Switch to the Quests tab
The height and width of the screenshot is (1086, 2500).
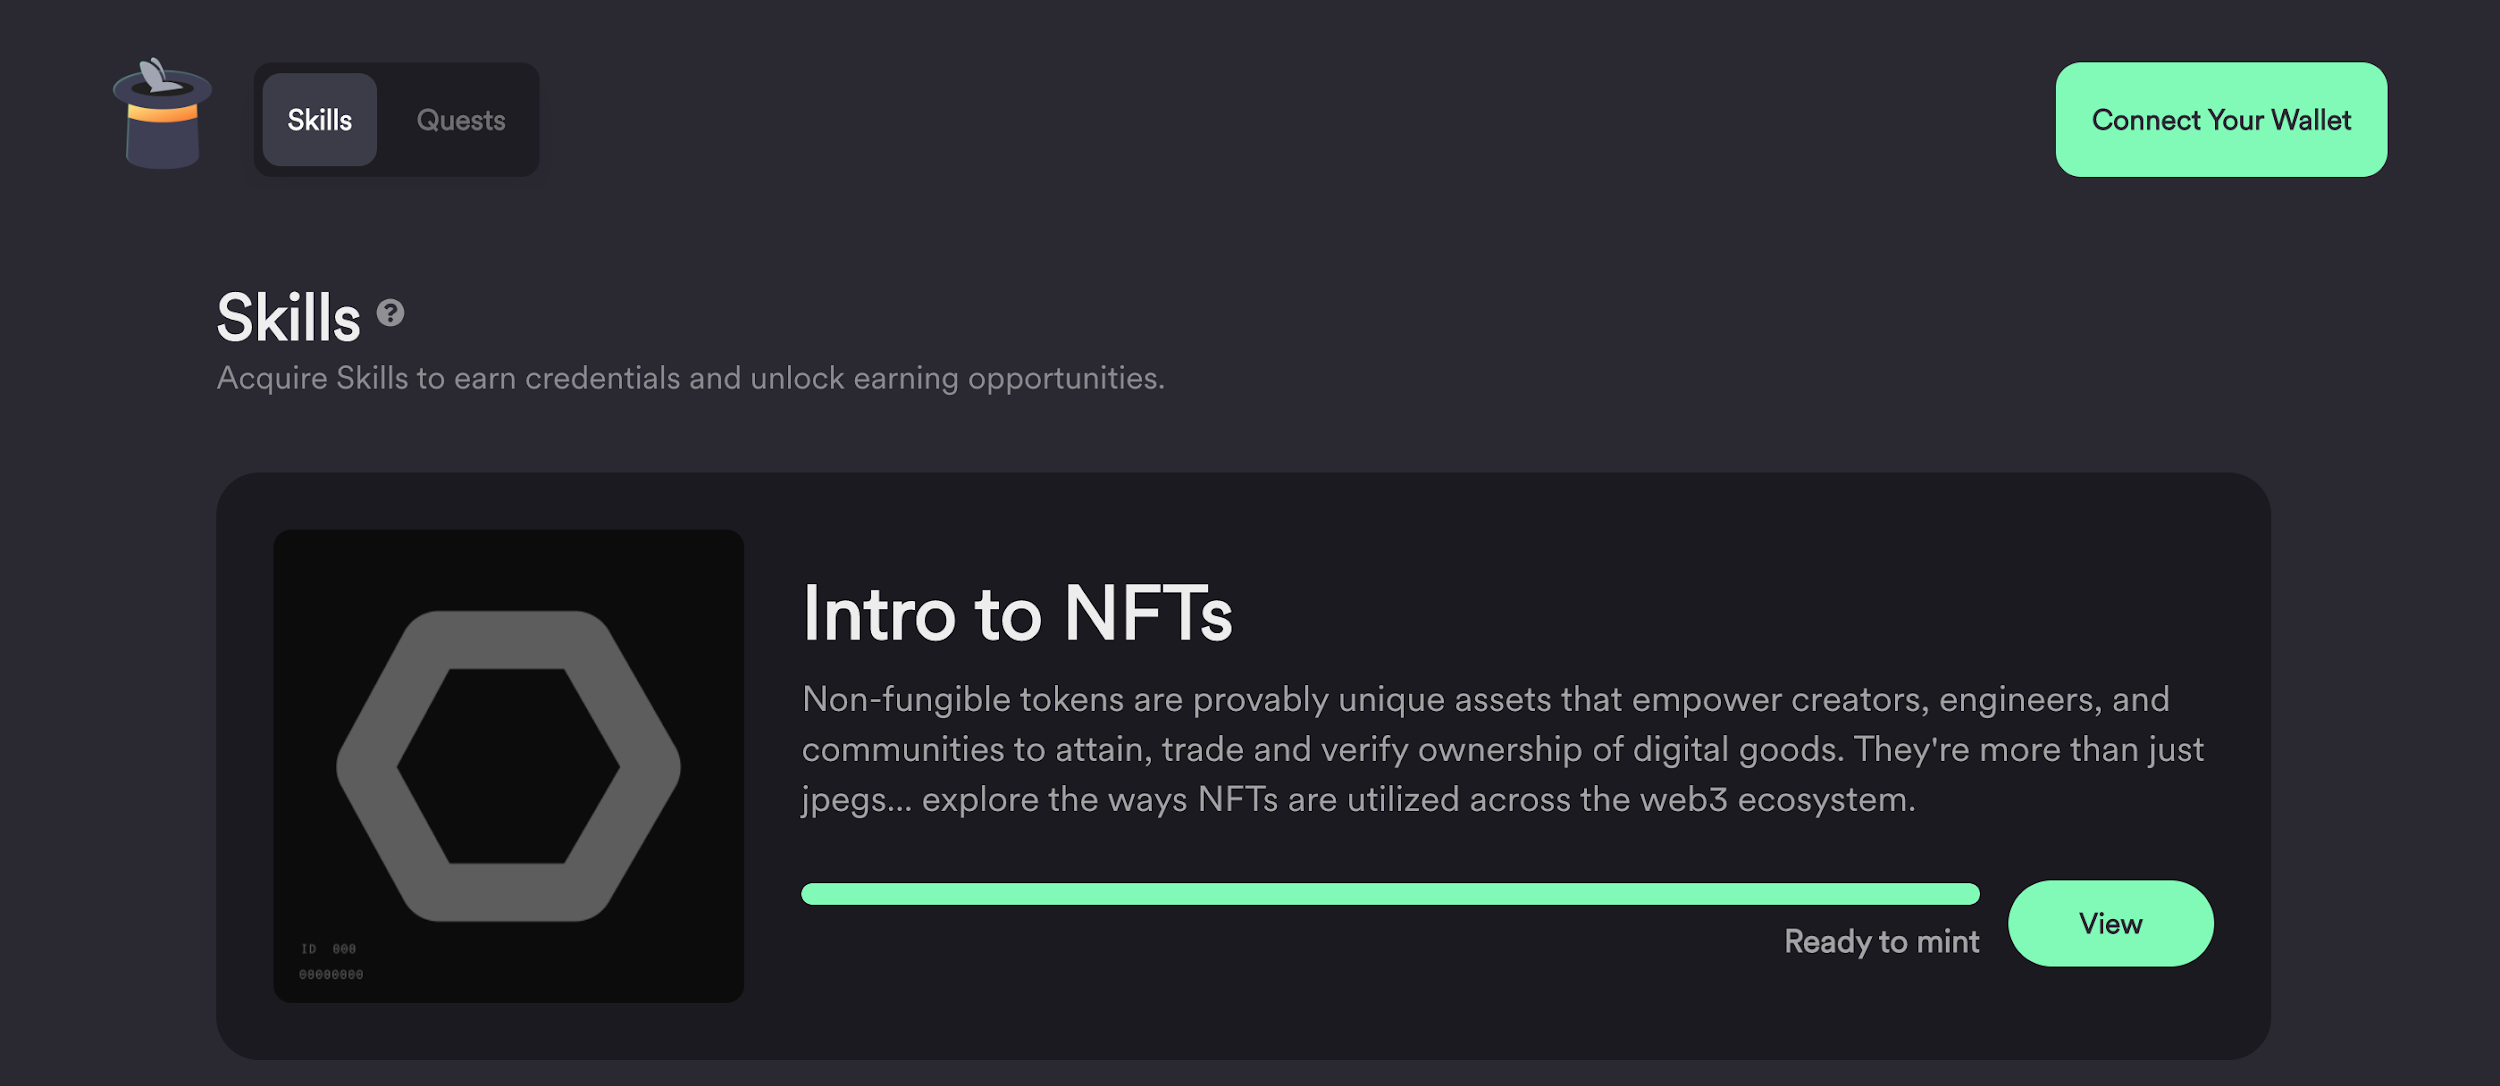click(x=460, y=120)
